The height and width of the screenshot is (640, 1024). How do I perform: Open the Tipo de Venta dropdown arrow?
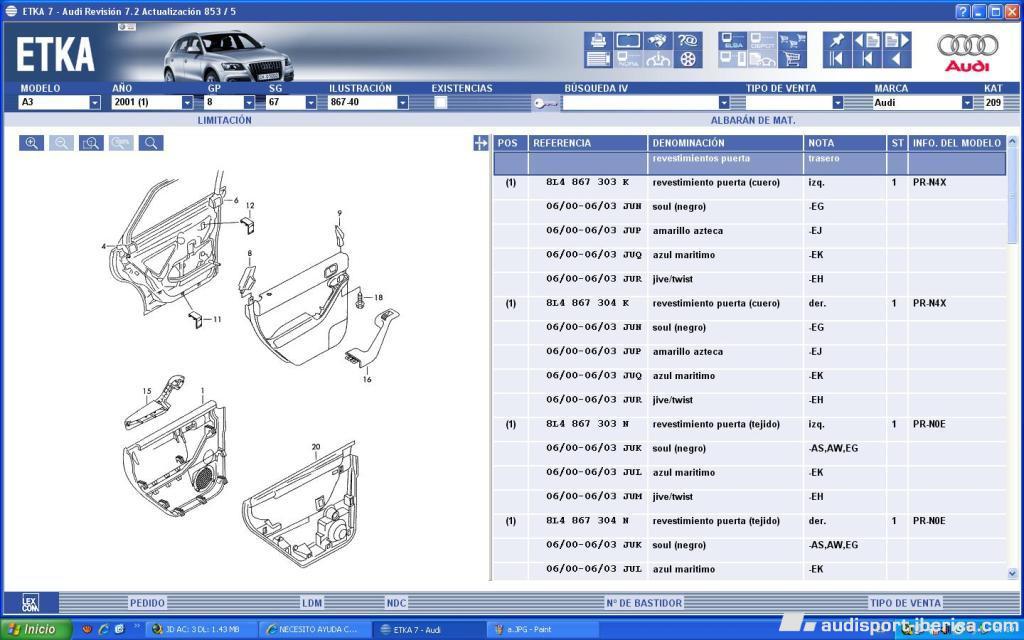(x=838, y=103)
